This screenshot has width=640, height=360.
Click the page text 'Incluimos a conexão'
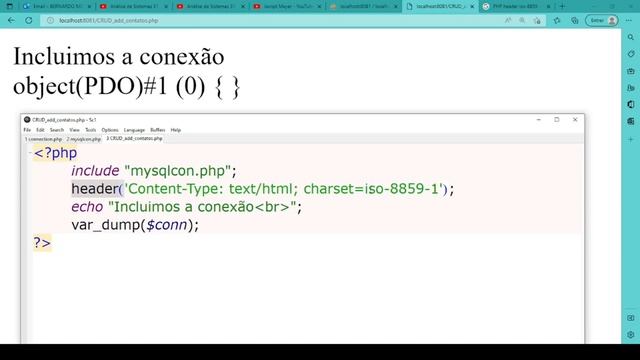[x=119, y=56]
